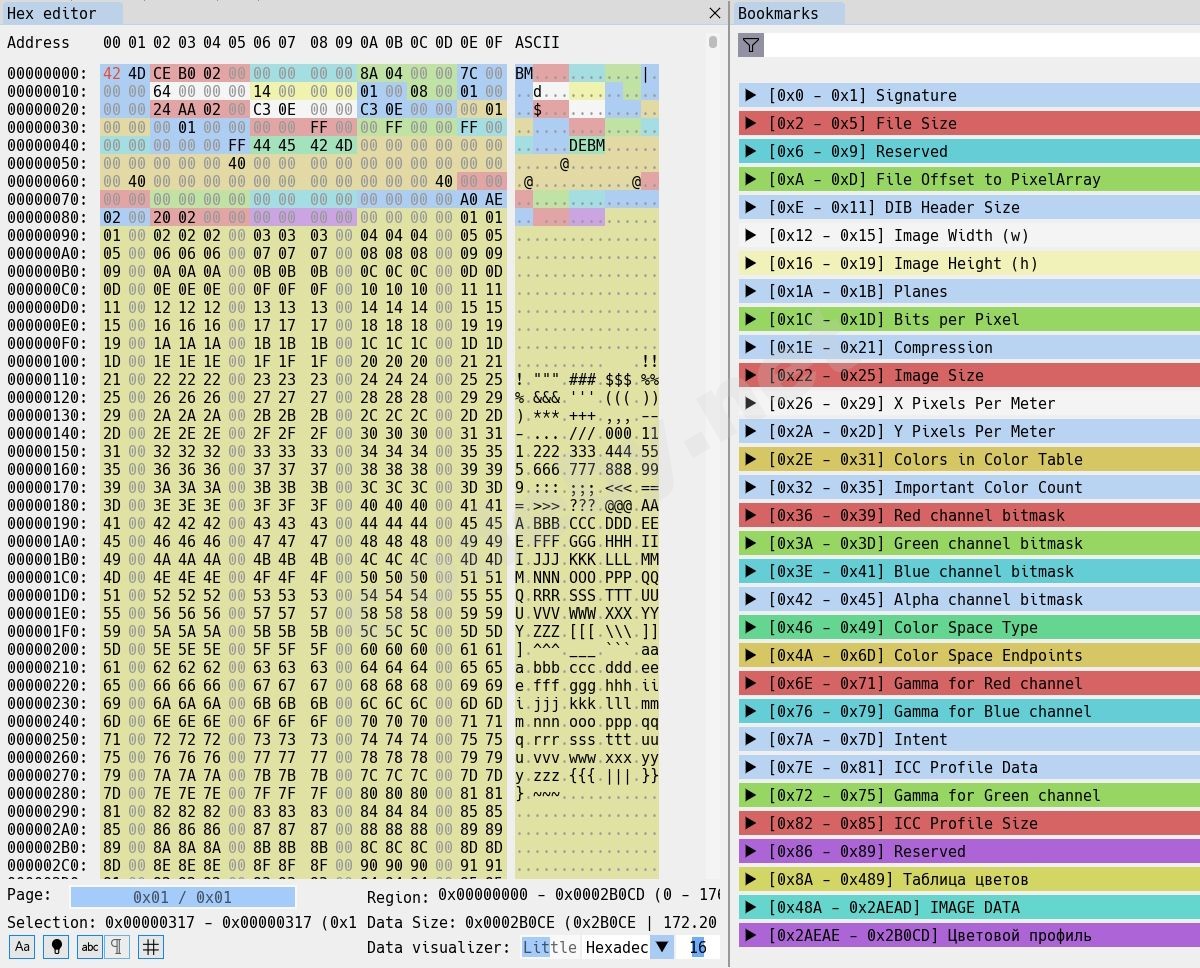Select the ICC Profile Data bookmark

pyautogui.click(x=969, y=767)
